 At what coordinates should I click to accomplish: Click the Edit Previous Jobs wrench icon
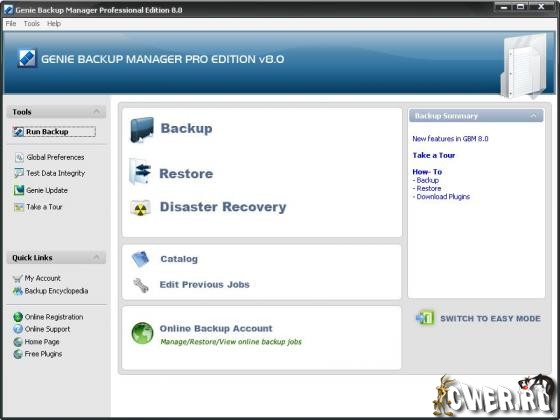(141, 285)
